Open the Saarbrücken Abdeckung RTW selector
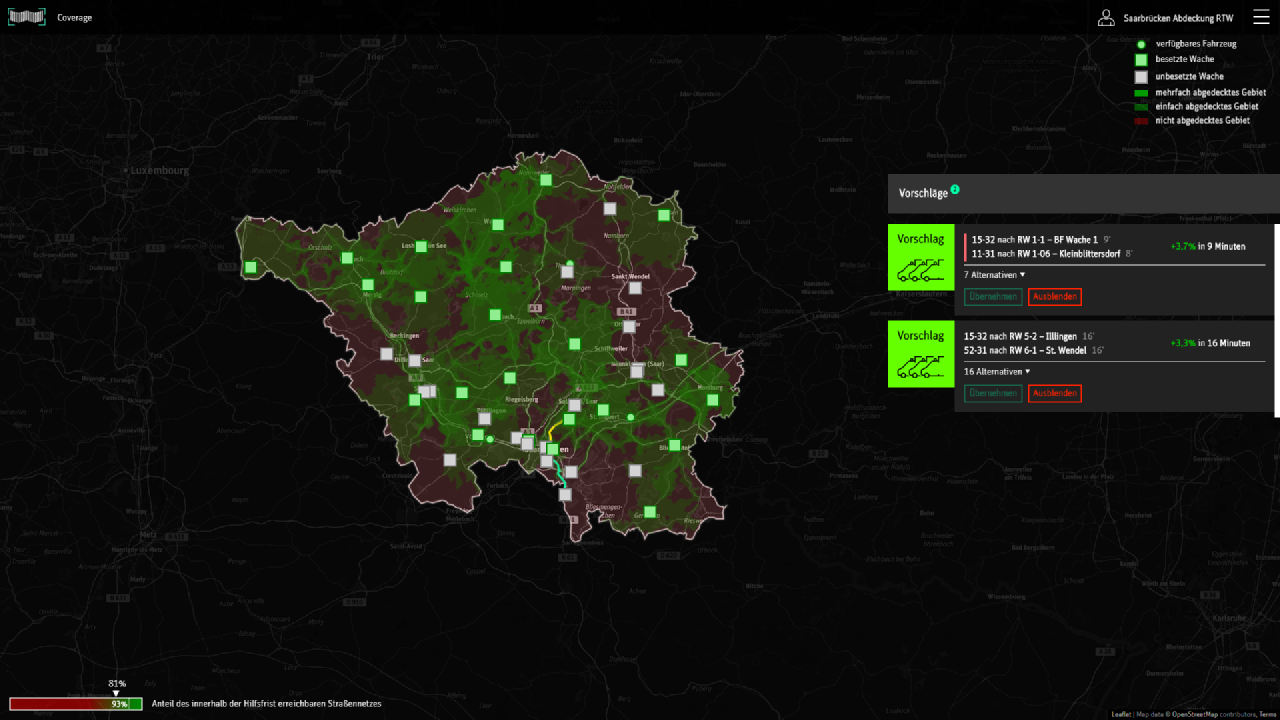This screenshot has width=1280, height=720. click(x=1178, y=18)
